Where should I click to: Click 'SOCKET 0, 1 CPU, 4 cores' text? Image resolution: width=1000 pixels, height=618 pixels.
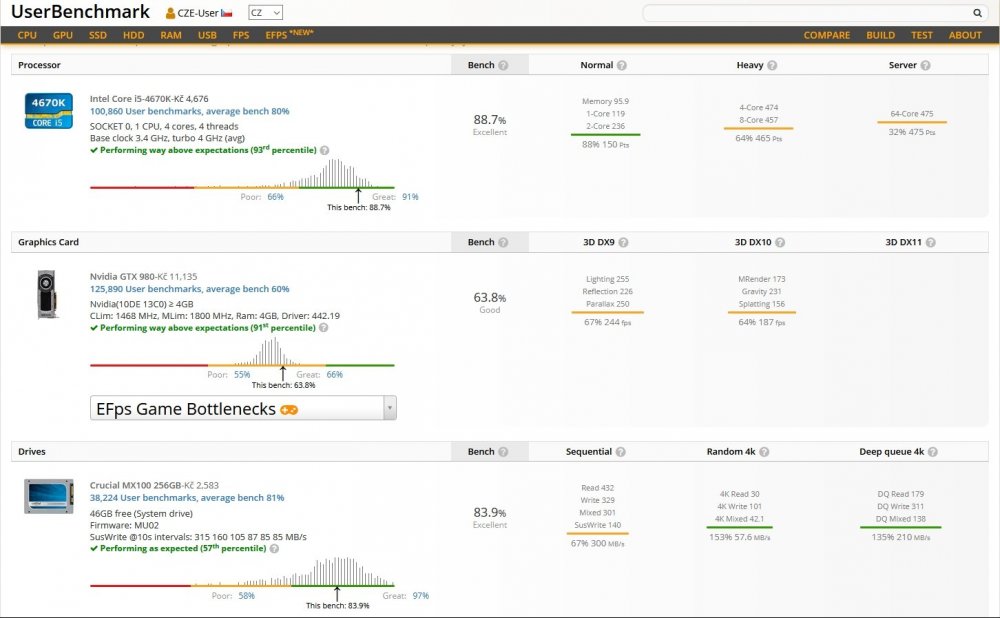click(x=164, y=126)
